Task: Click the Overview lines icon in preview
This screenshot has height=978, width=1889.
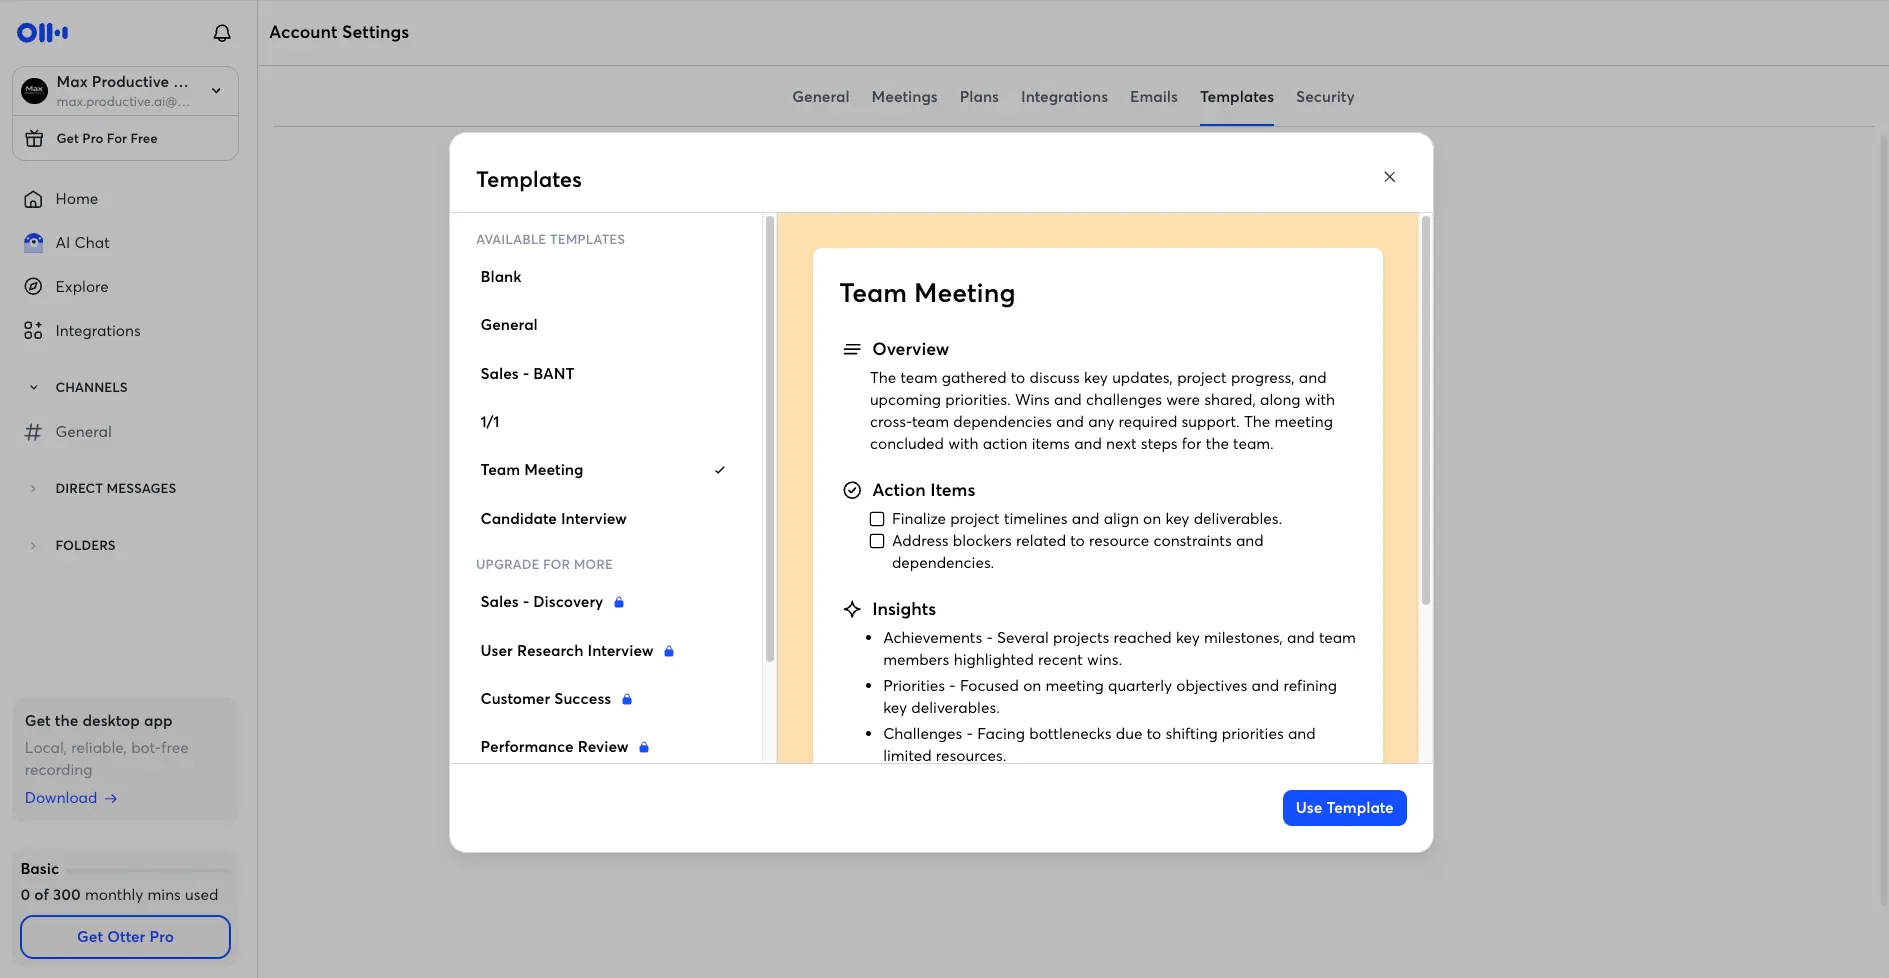Action: [x=852, y=349]
